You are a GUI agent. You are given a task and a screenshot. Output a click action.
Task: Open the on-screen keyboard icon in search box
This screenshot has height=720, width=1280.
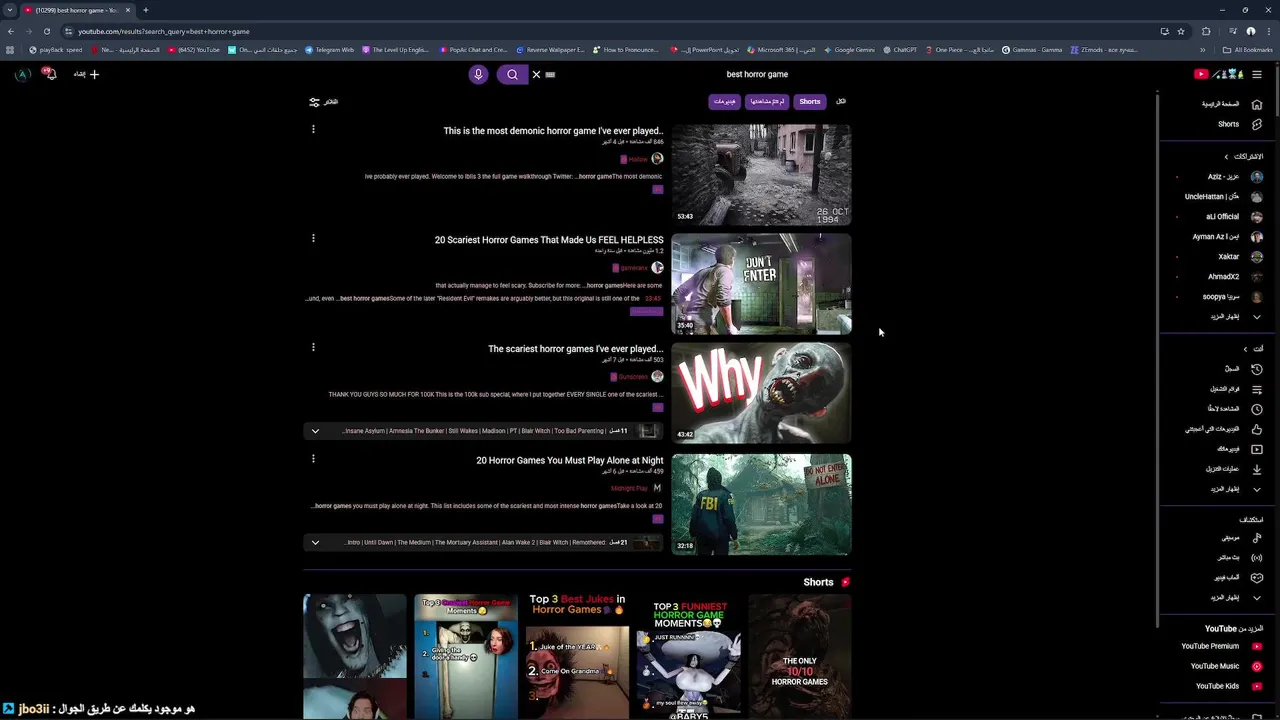550,74
